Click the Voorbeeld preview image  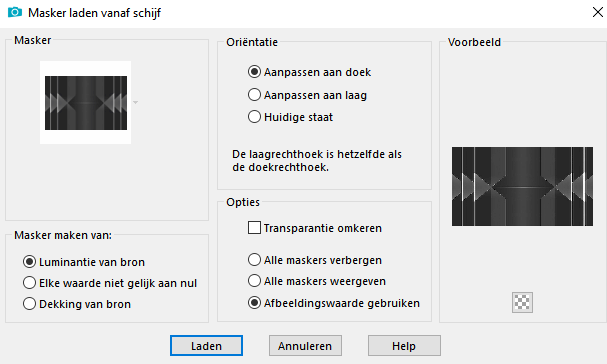point(522,186)
